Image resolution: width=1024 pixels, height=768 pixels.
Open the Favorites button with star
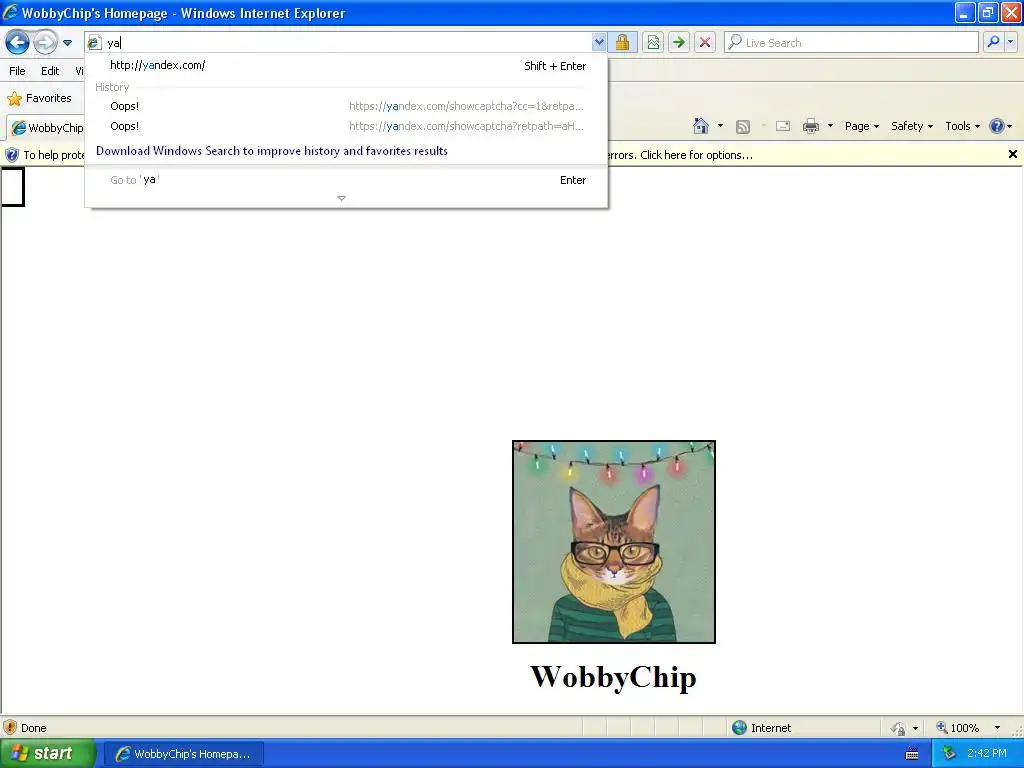pyautogui.click(x=39, y=98)
